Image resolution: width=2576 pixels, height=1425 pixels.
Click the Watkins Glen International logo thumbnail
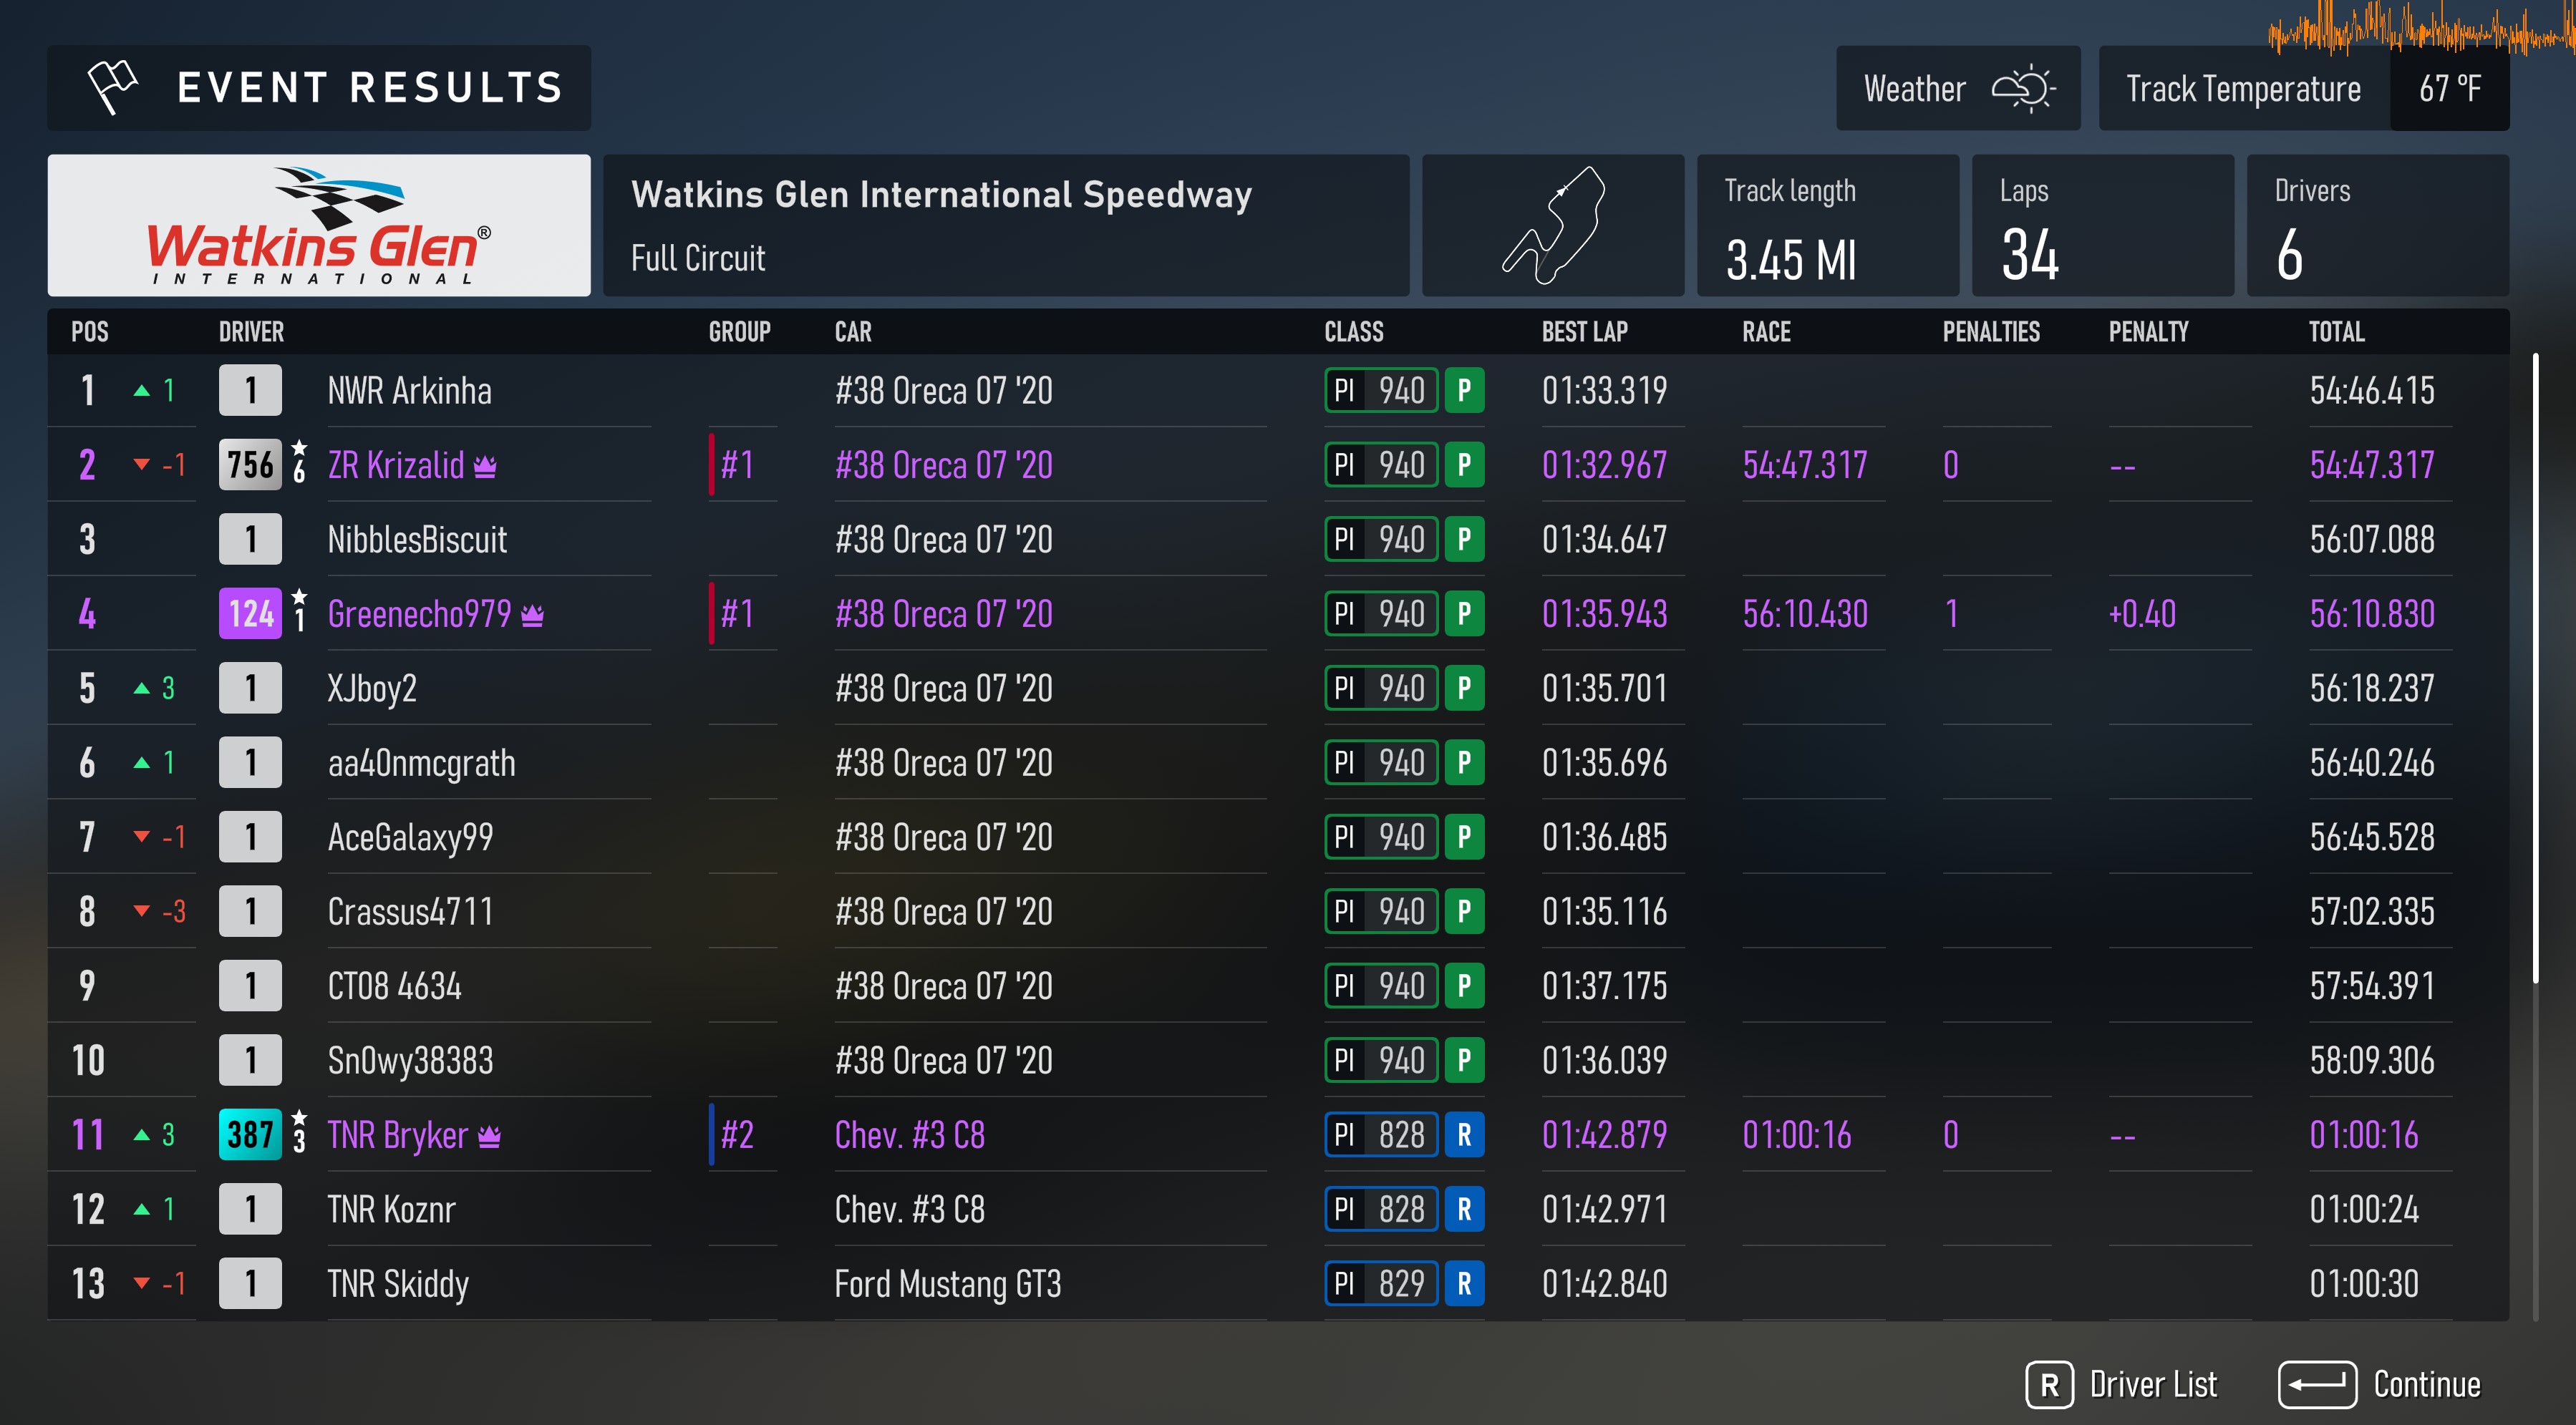[319, 225]
